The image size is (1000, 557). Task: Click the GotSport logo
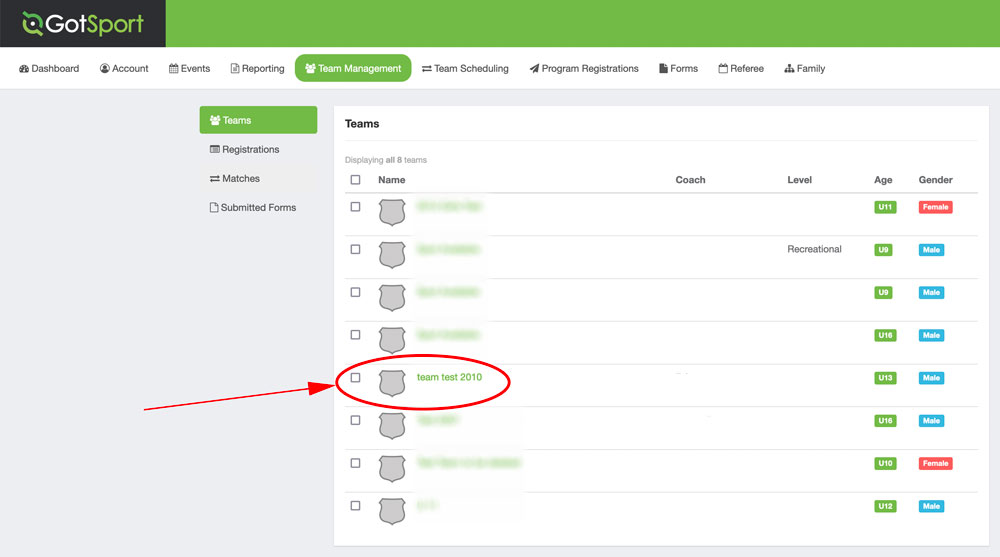(82, 24)
